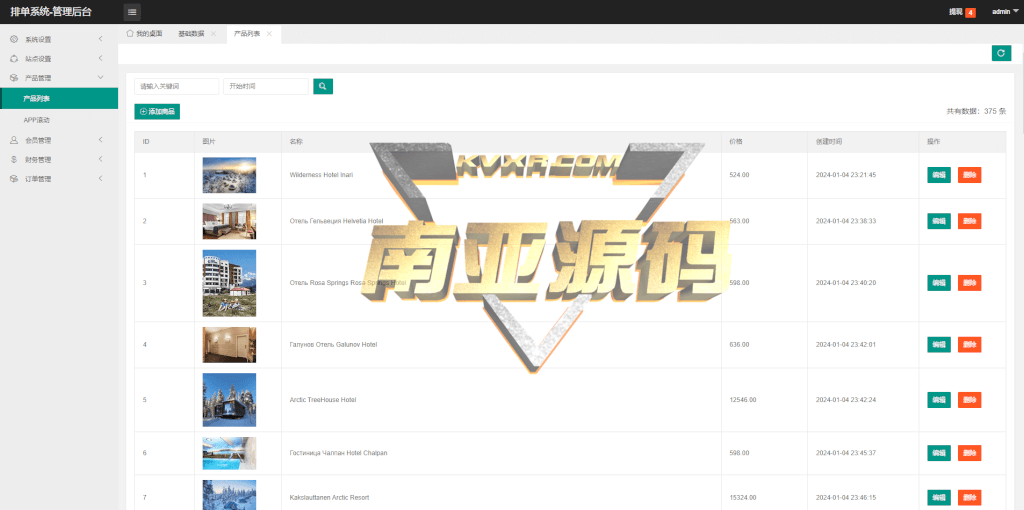The image size is (1024, 510).
Task: Edit the Galunov Hotel row
Action: click(x=939, y=345)
